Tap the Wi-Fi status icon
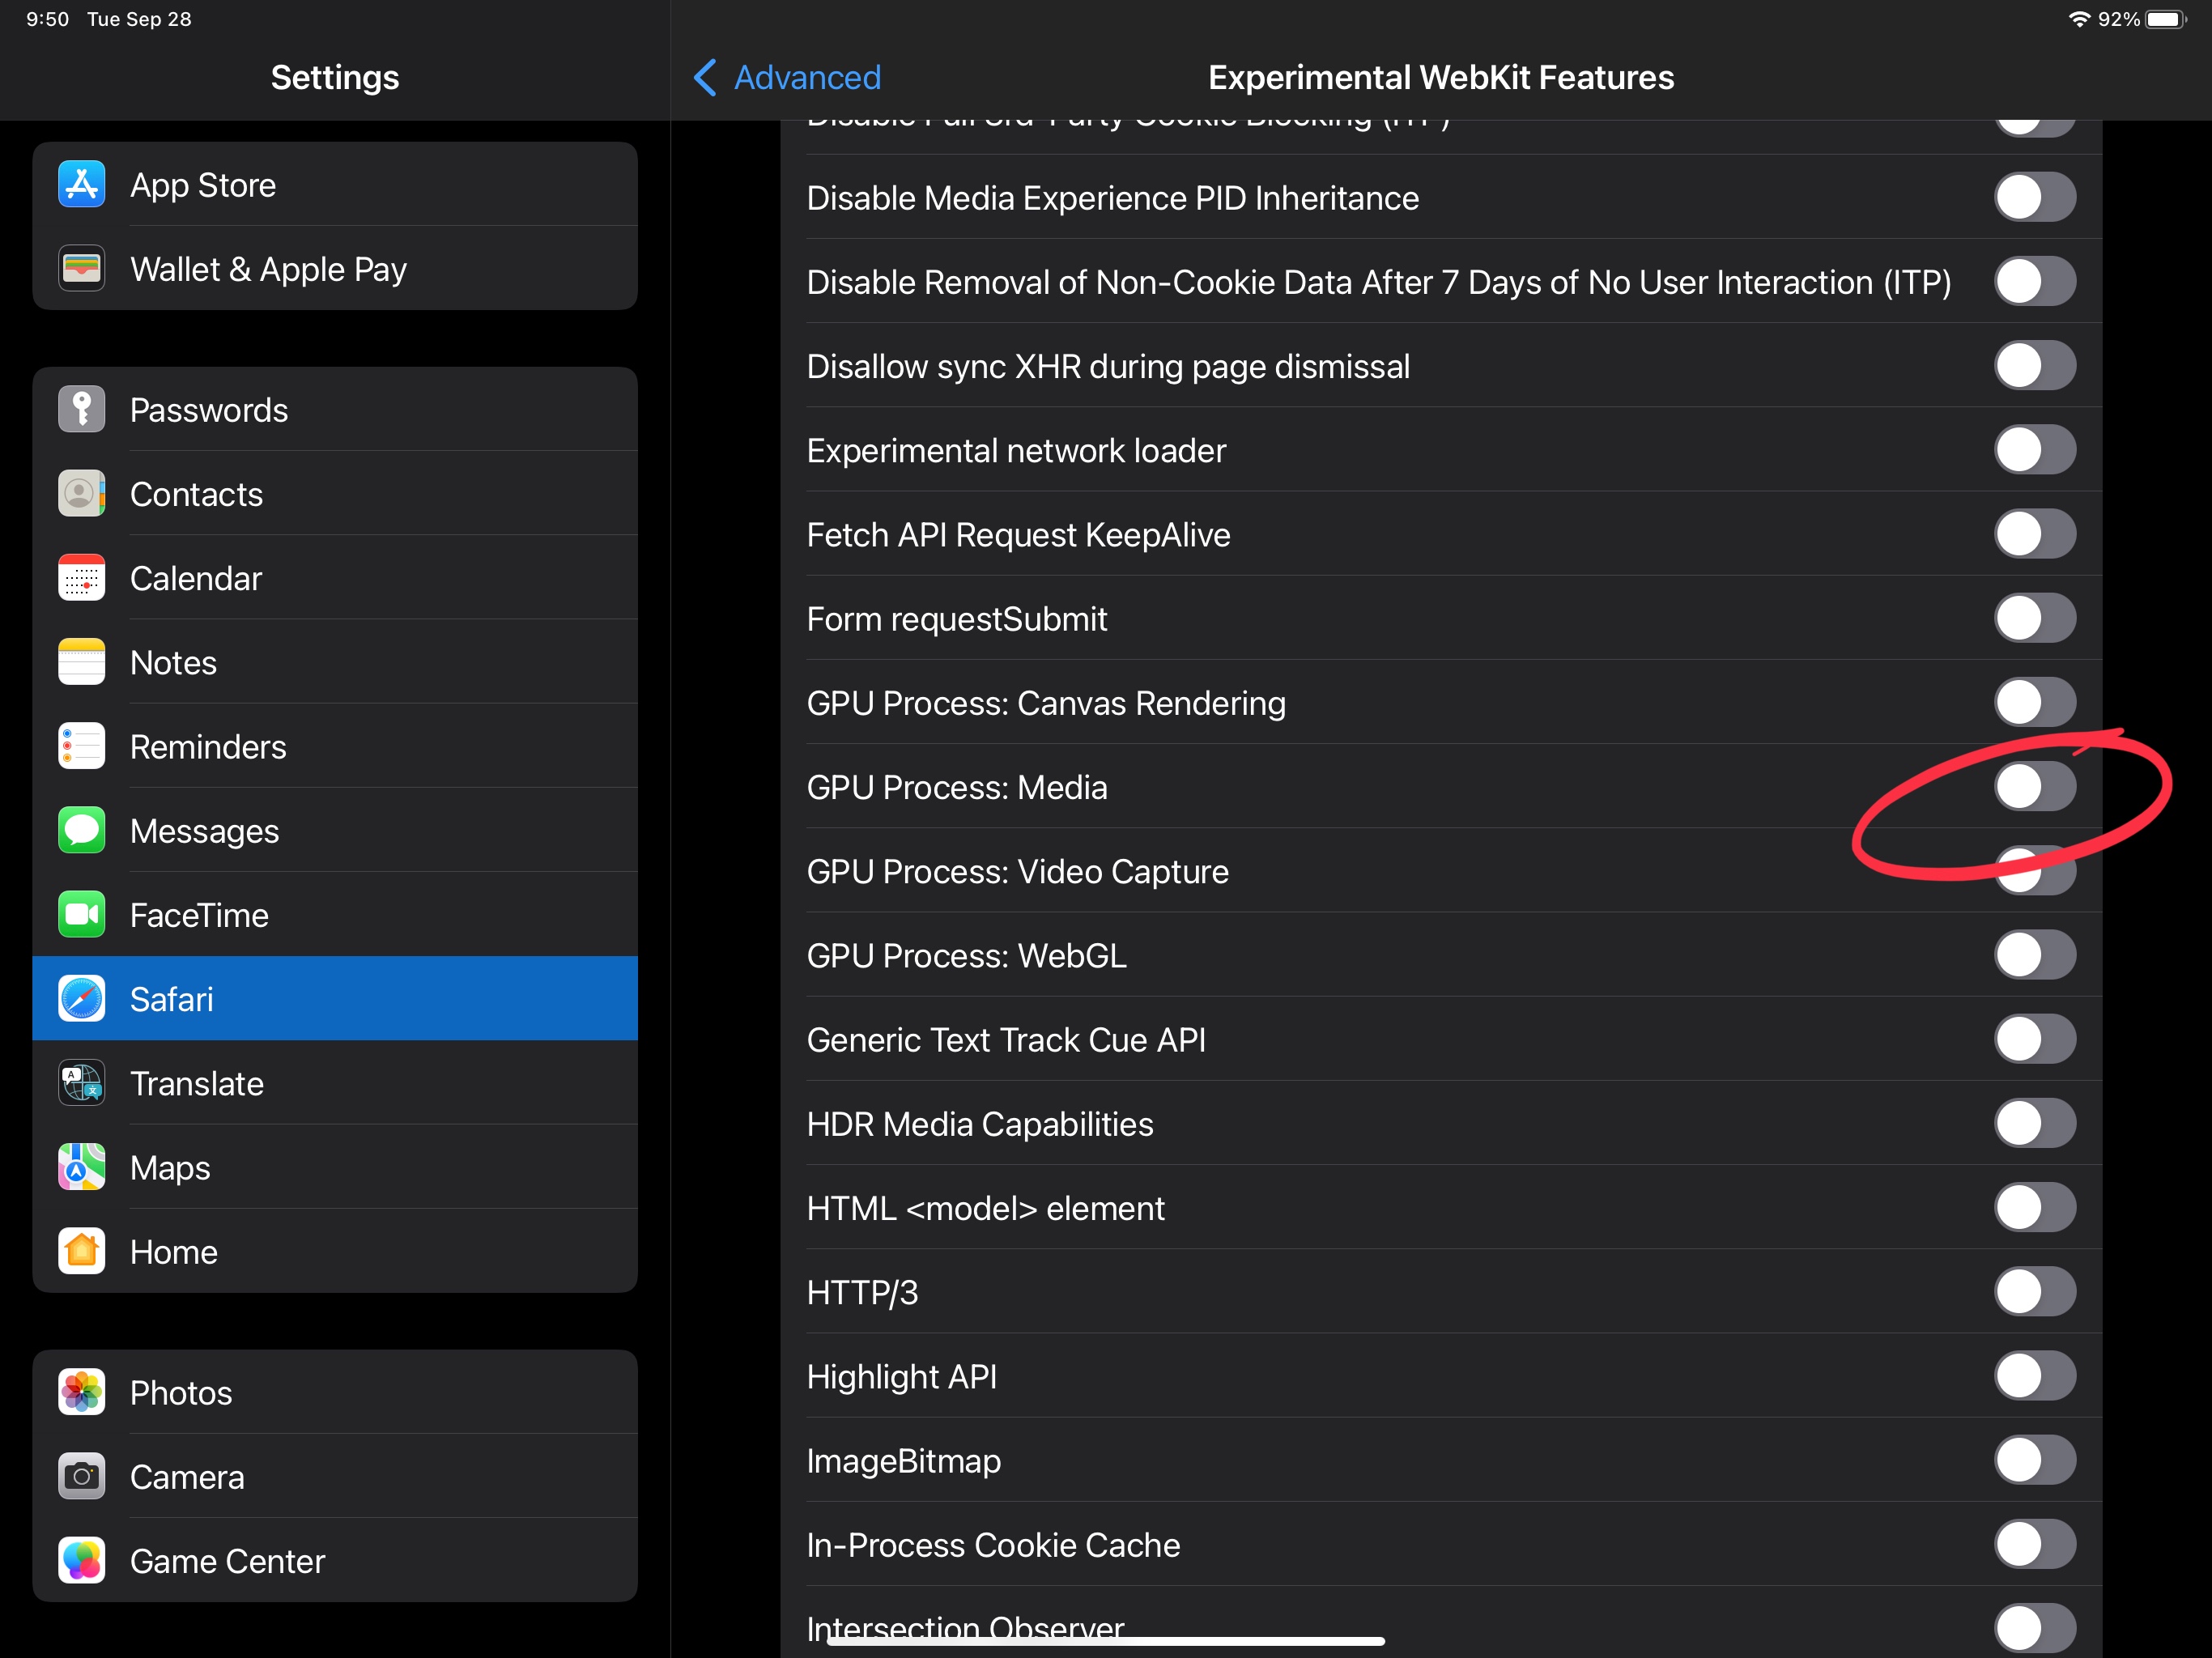This screenshot has height=1658, width=2212. pos(2079,19)
